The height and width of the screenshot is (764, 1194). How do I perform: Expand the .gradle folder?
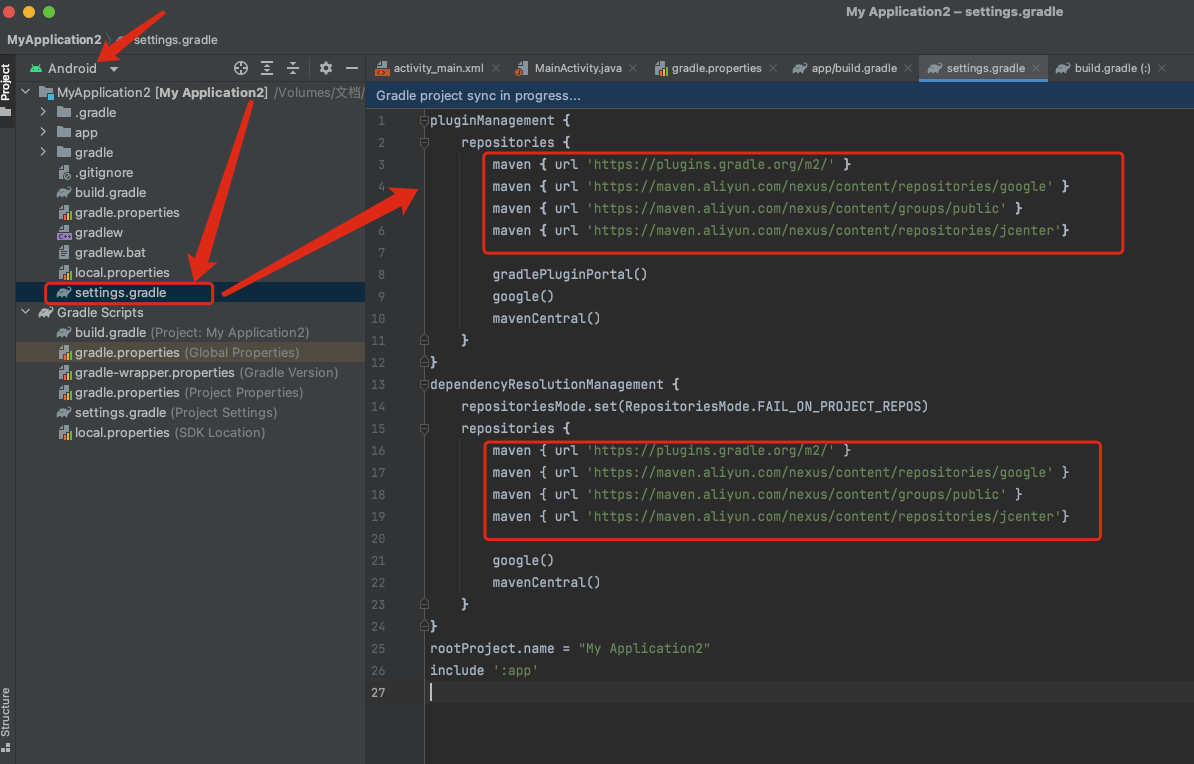(43, 112)
